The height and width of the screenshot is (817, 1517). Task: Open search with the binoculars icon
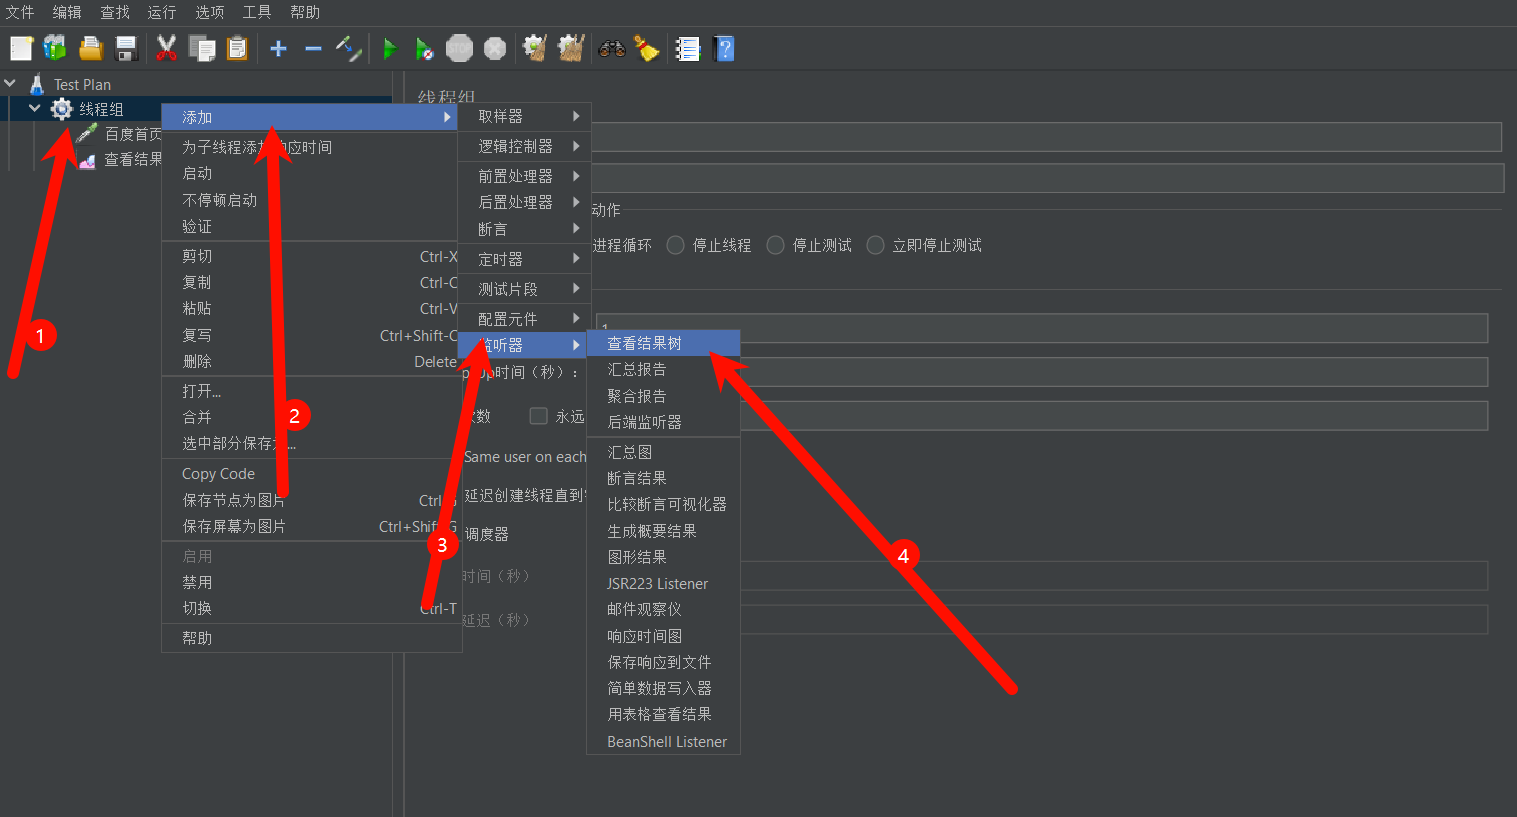(611, 47)
